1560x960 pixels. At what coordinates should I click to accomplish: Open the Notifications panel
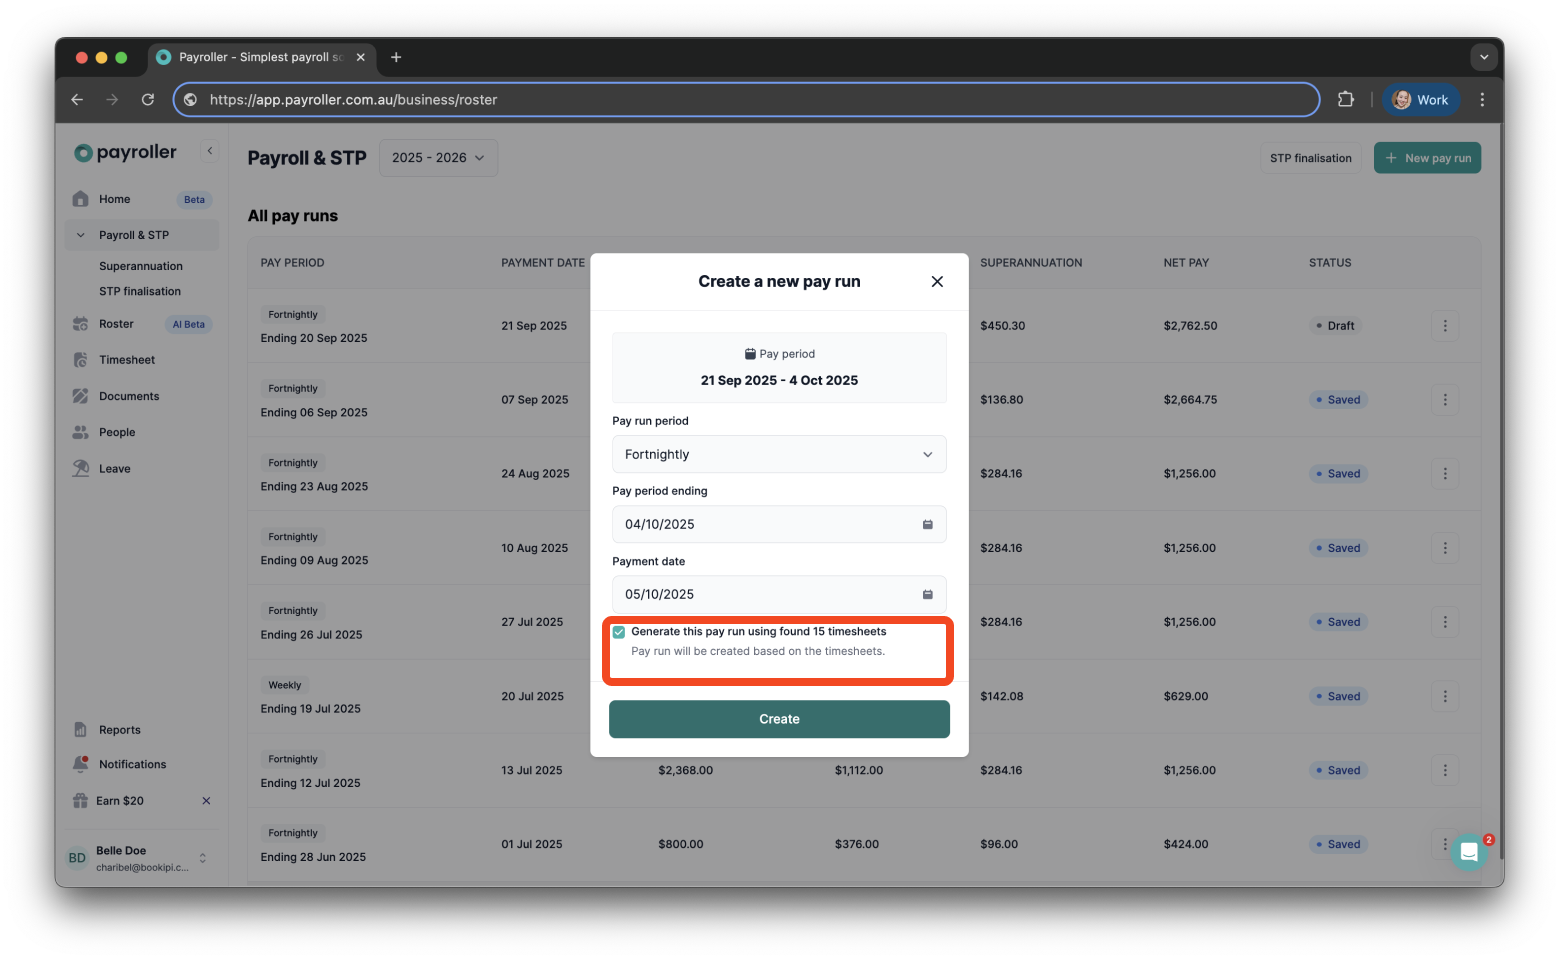pos(131,763)
